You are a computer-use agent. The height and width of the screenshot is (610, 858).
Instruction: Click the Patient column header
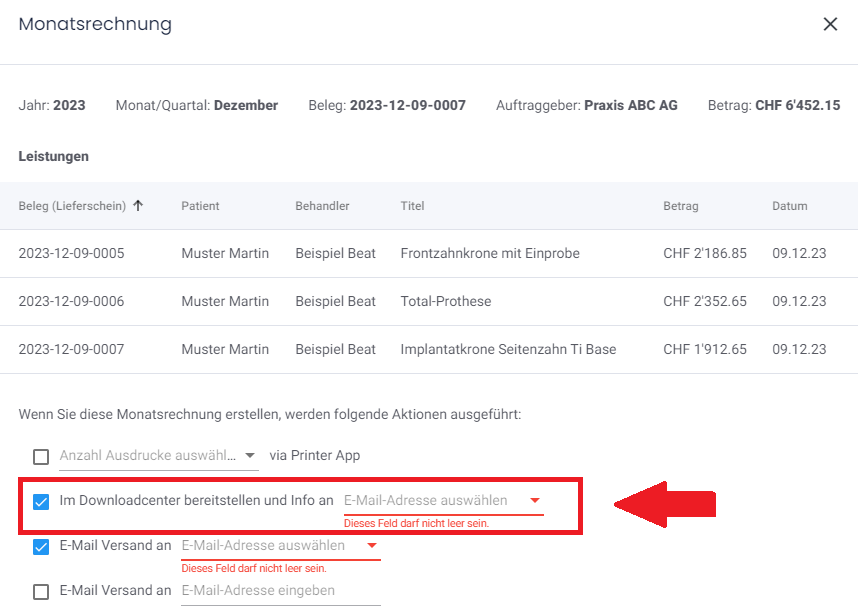[200, 205]
